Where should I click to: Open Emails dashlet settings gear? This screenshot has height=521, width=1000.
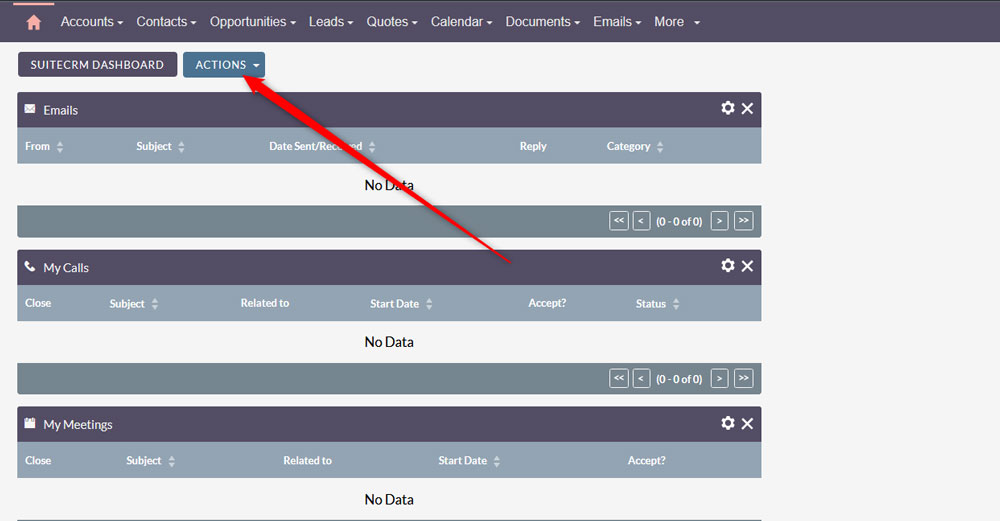tap(728, 108)
